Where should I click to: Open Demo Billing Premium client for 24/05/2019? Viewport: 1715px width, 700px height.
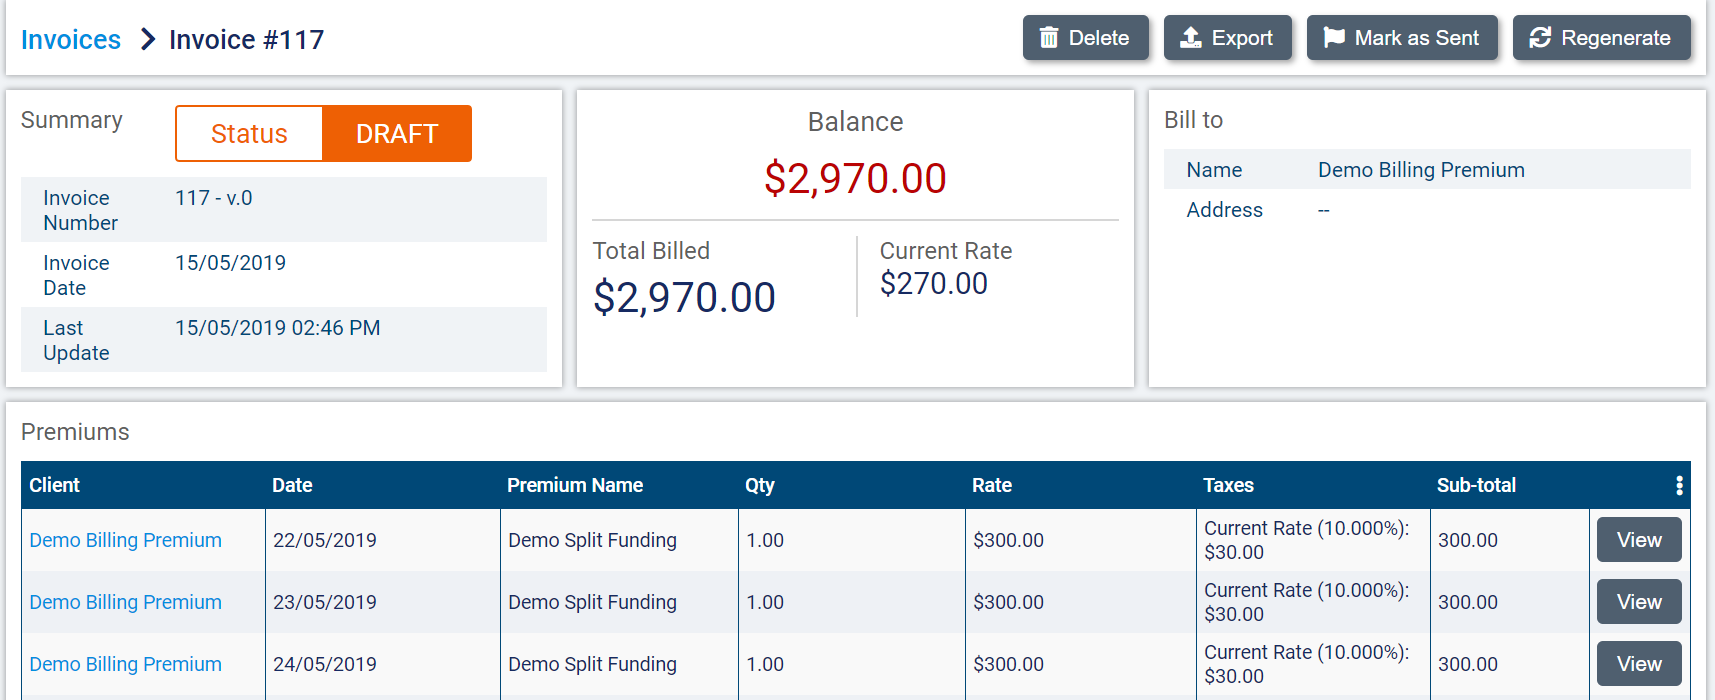click(x=126, y=664)
